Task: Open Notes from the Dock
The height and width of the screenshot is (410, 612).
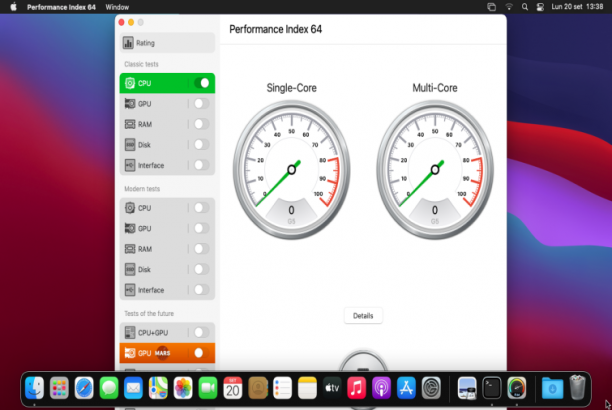Action: coord(307,388)
